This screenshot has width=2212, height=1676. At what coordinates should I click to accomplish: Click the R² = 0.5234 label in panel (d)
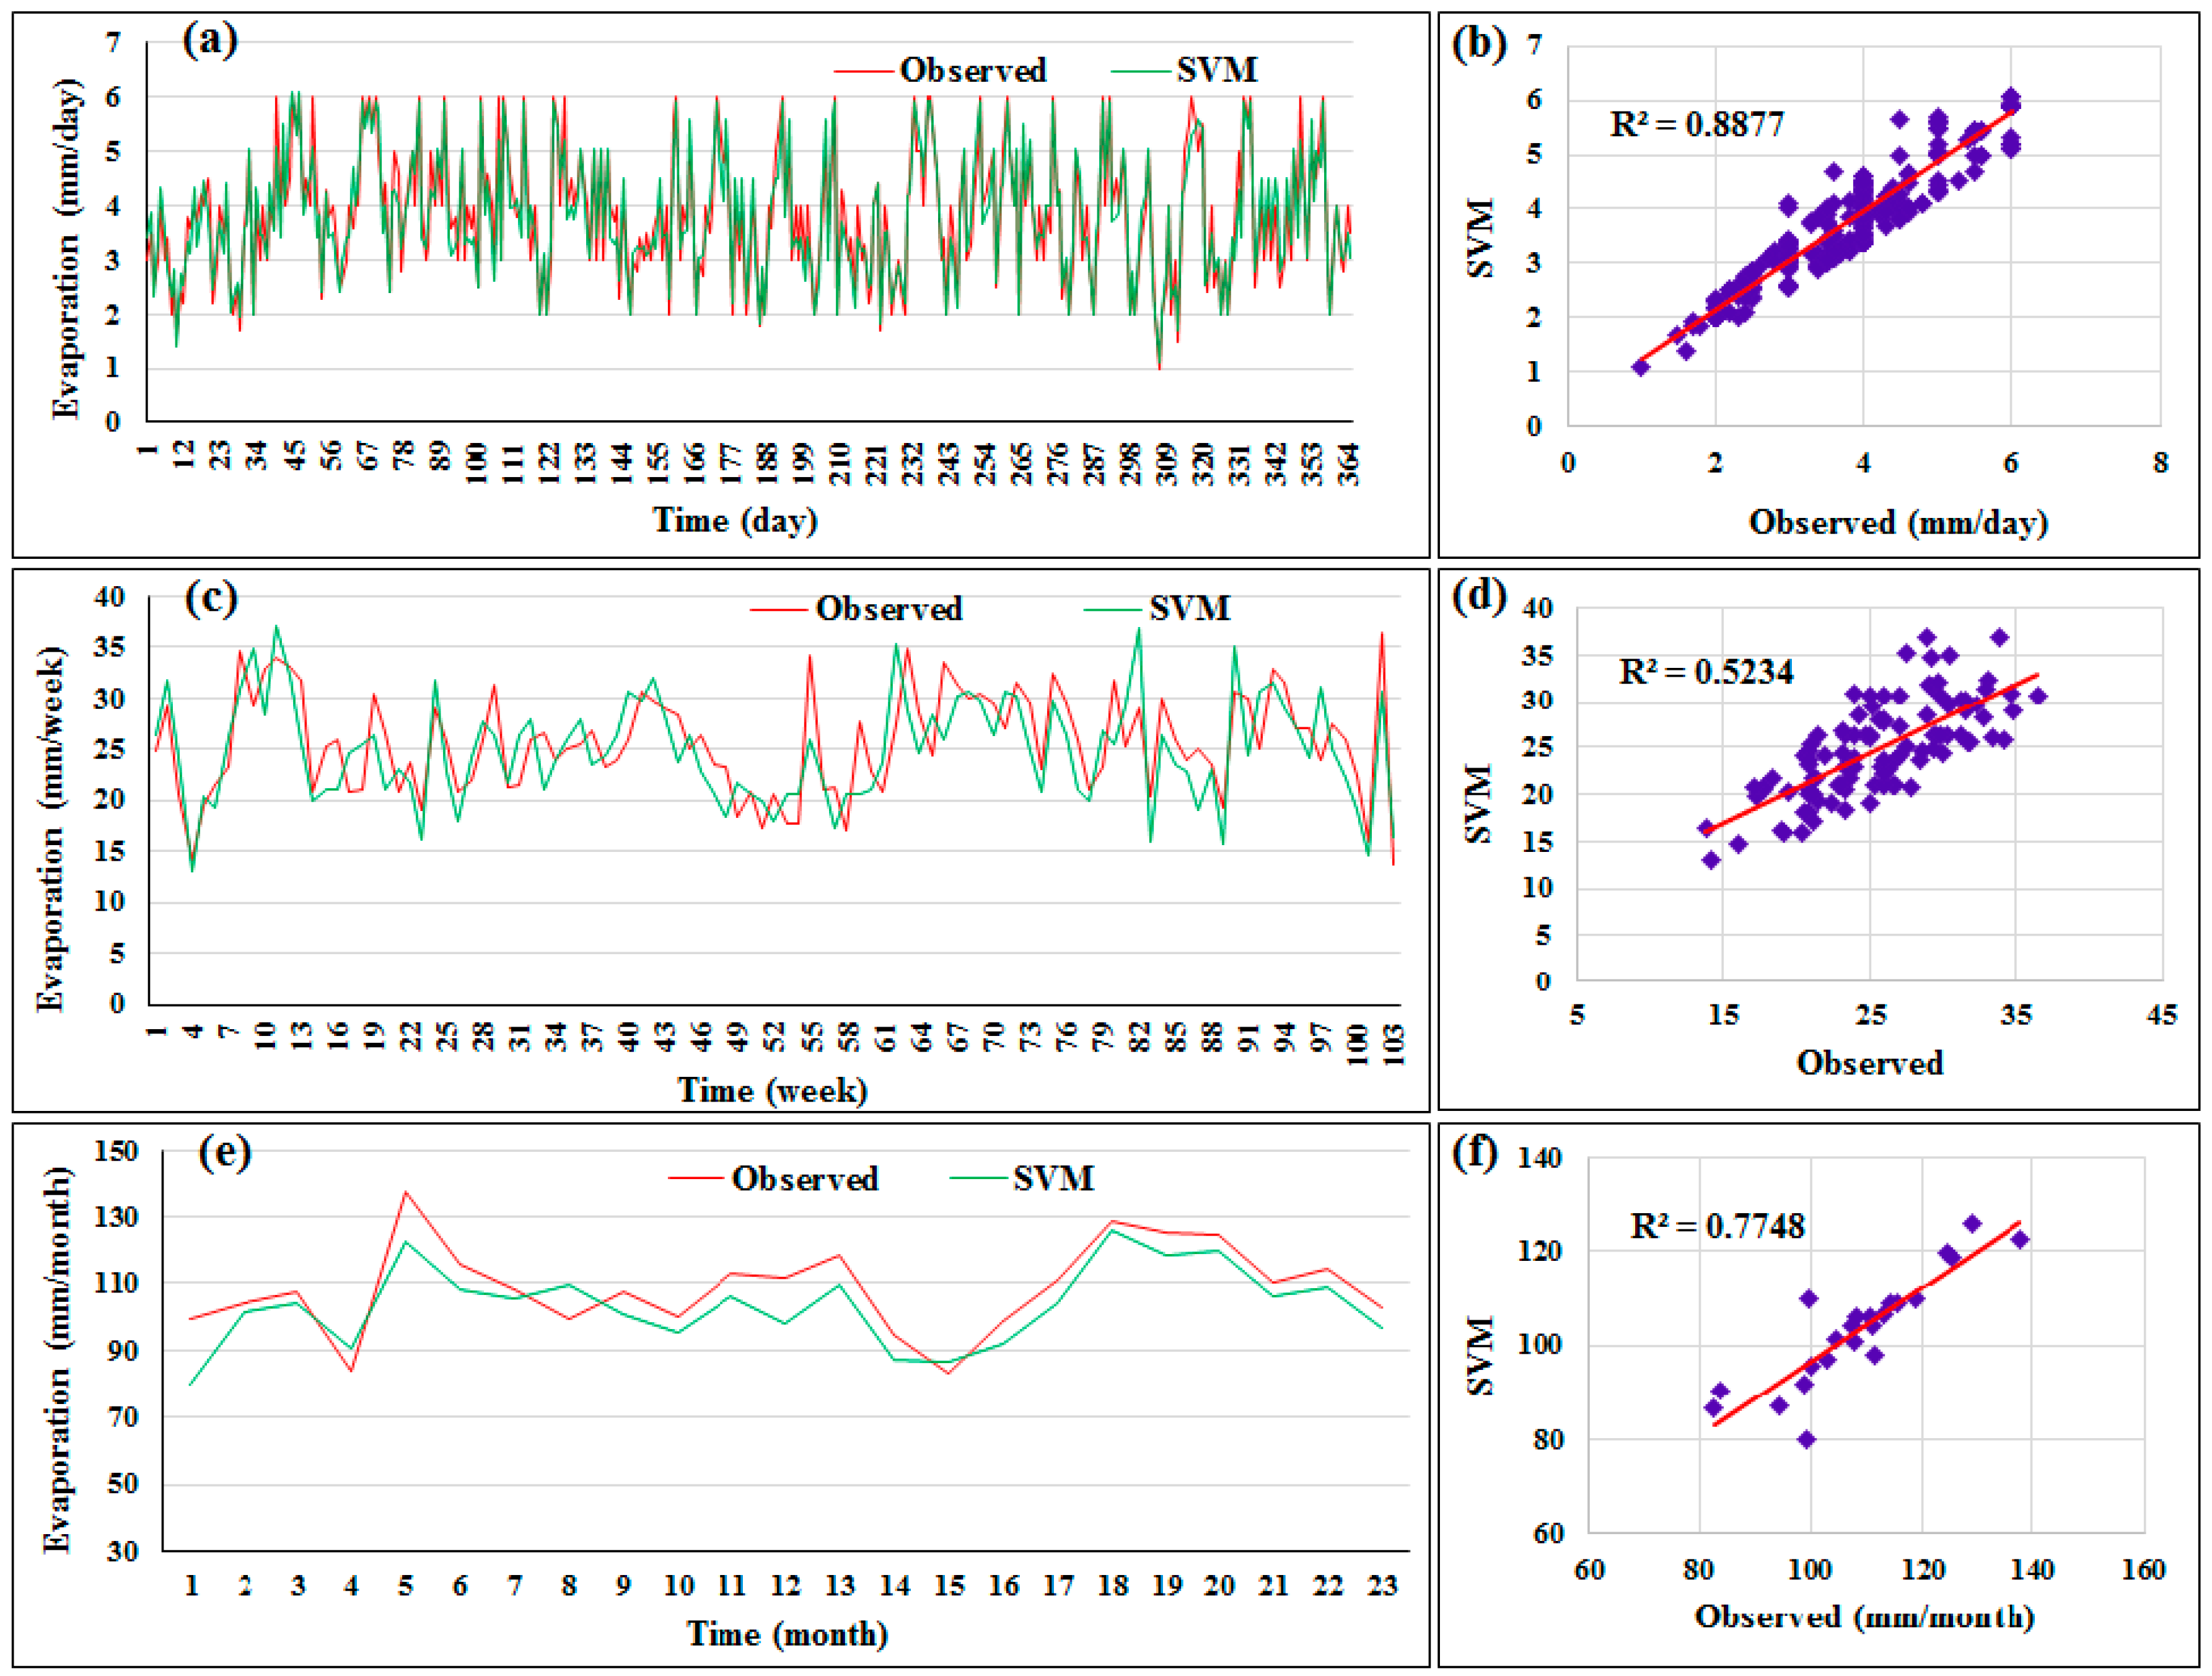1706,671
